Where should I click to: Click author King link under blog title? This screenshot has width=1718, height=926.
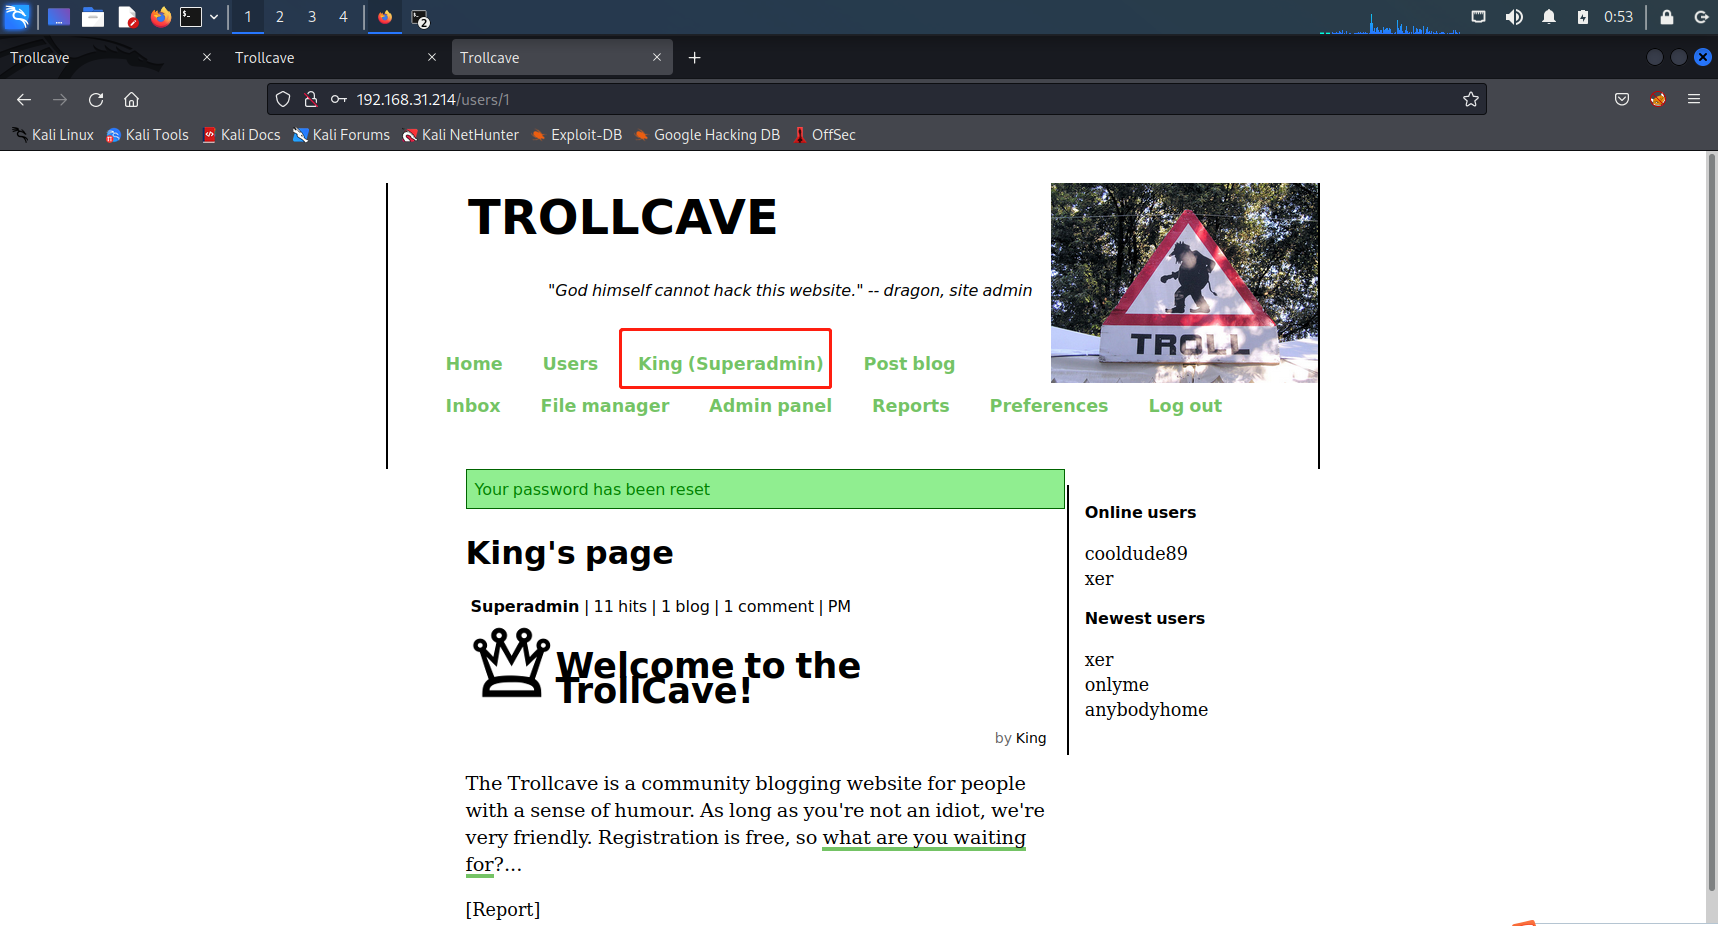coord(1031,738)
